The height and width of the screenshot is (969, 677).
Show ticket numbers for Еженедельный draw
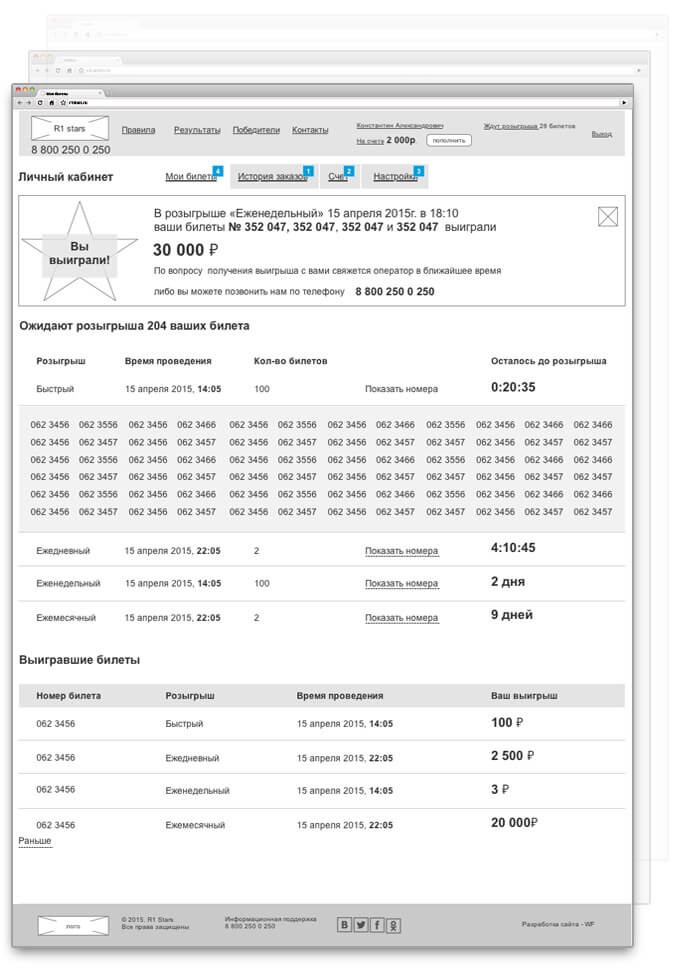[x=401, y=583]
